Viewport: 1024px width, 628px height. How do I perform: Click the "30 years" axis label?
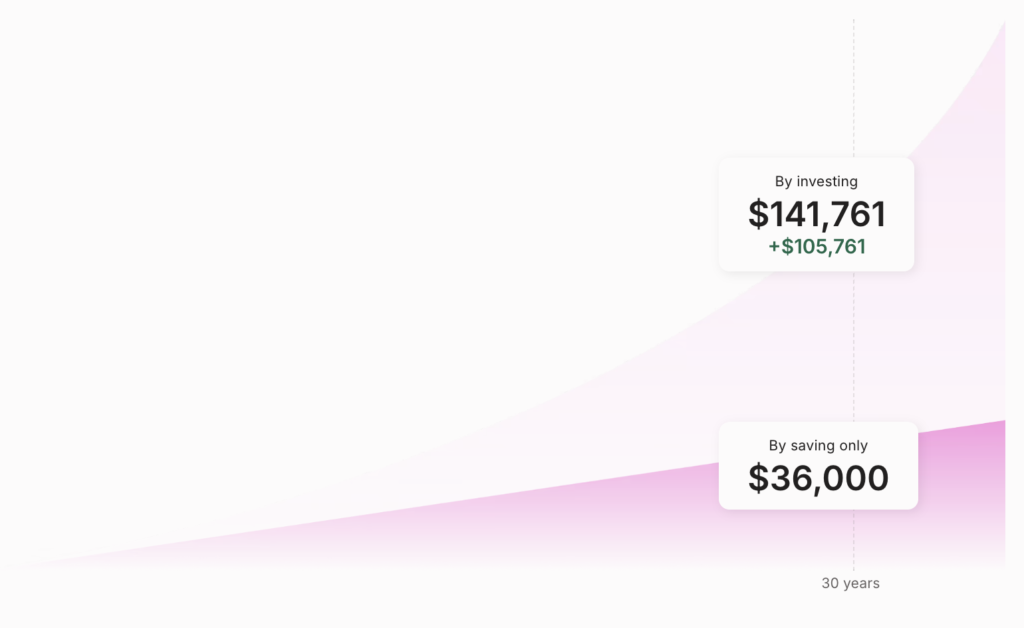[x=850, y=583]
